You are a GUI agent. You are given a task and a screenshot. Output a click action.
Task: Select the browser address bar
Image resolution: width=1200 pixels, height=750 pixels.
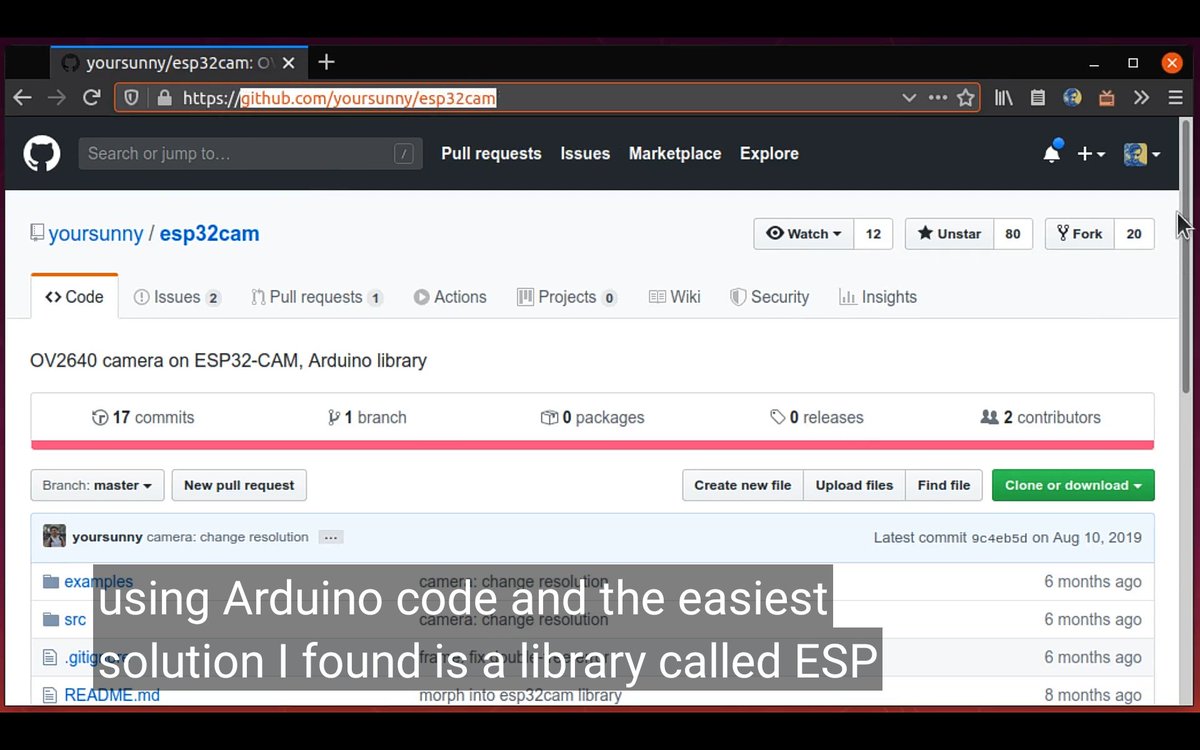coord(546,98)
